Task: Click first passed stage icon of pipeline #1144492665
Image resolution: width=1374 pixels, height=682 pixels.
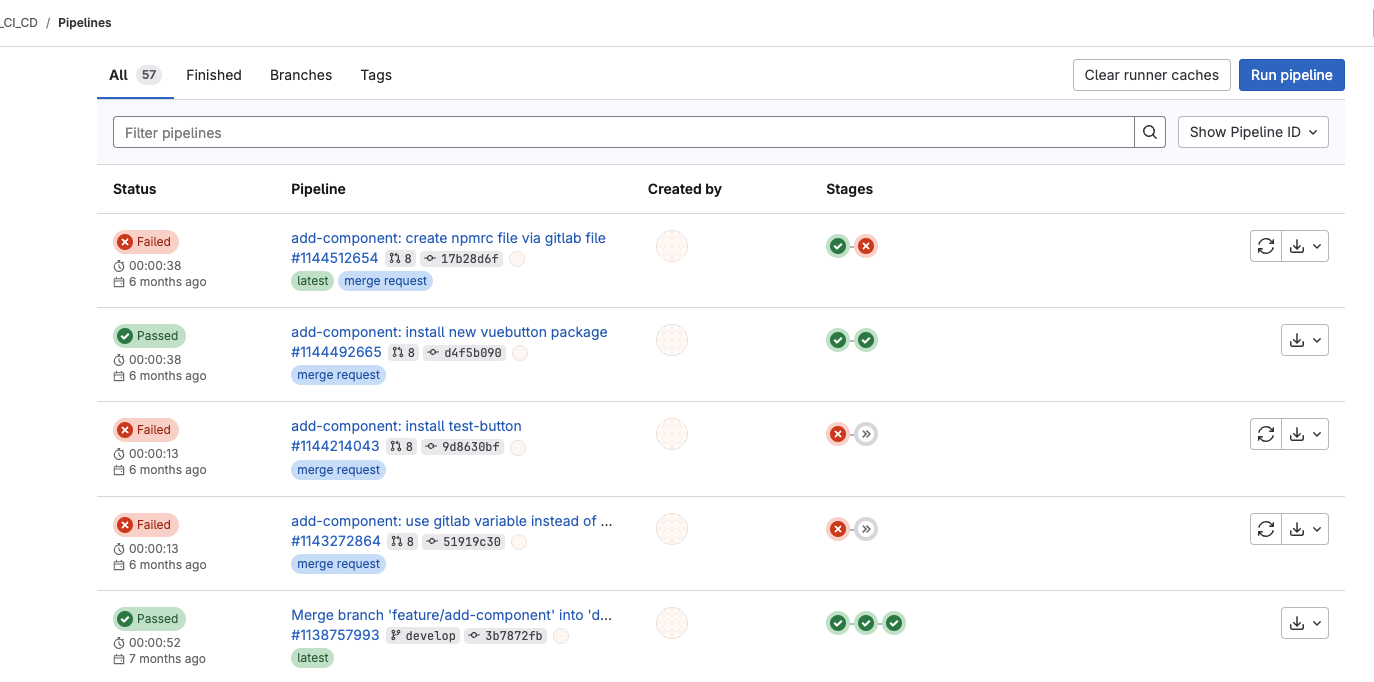Action: (x=838, y=340)
